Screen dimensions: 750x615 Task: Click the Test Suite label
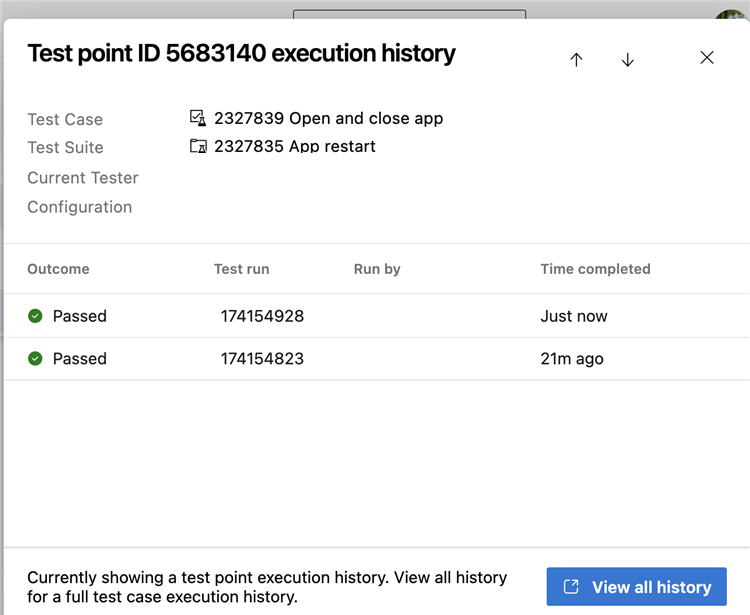pyautogui.click(x=65, y=147)
